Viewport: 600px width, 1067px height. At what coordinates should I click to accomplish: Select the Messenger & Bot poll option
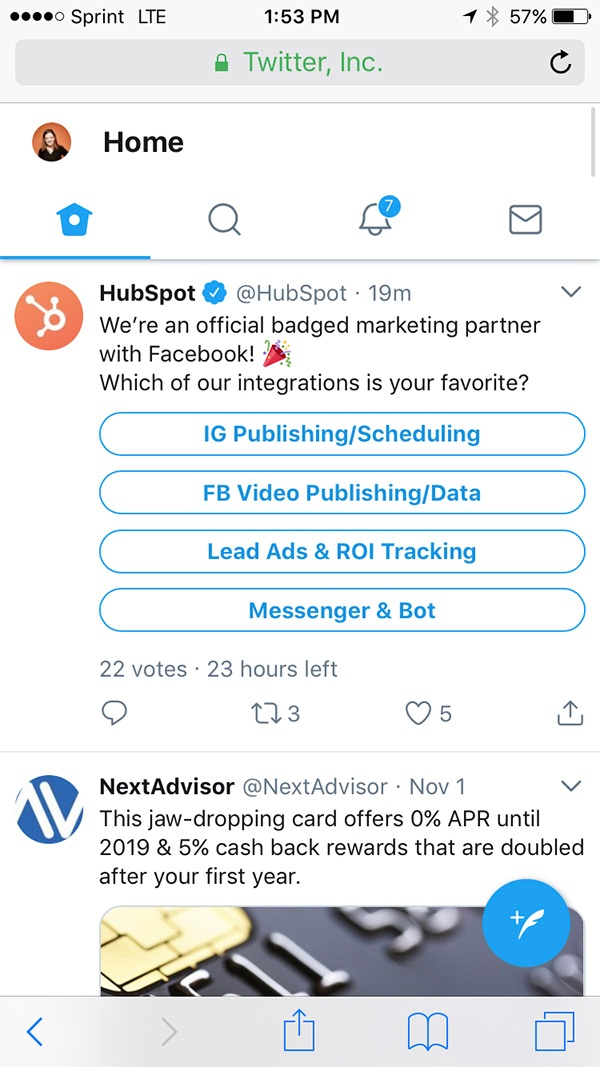[x=342, y=610]
